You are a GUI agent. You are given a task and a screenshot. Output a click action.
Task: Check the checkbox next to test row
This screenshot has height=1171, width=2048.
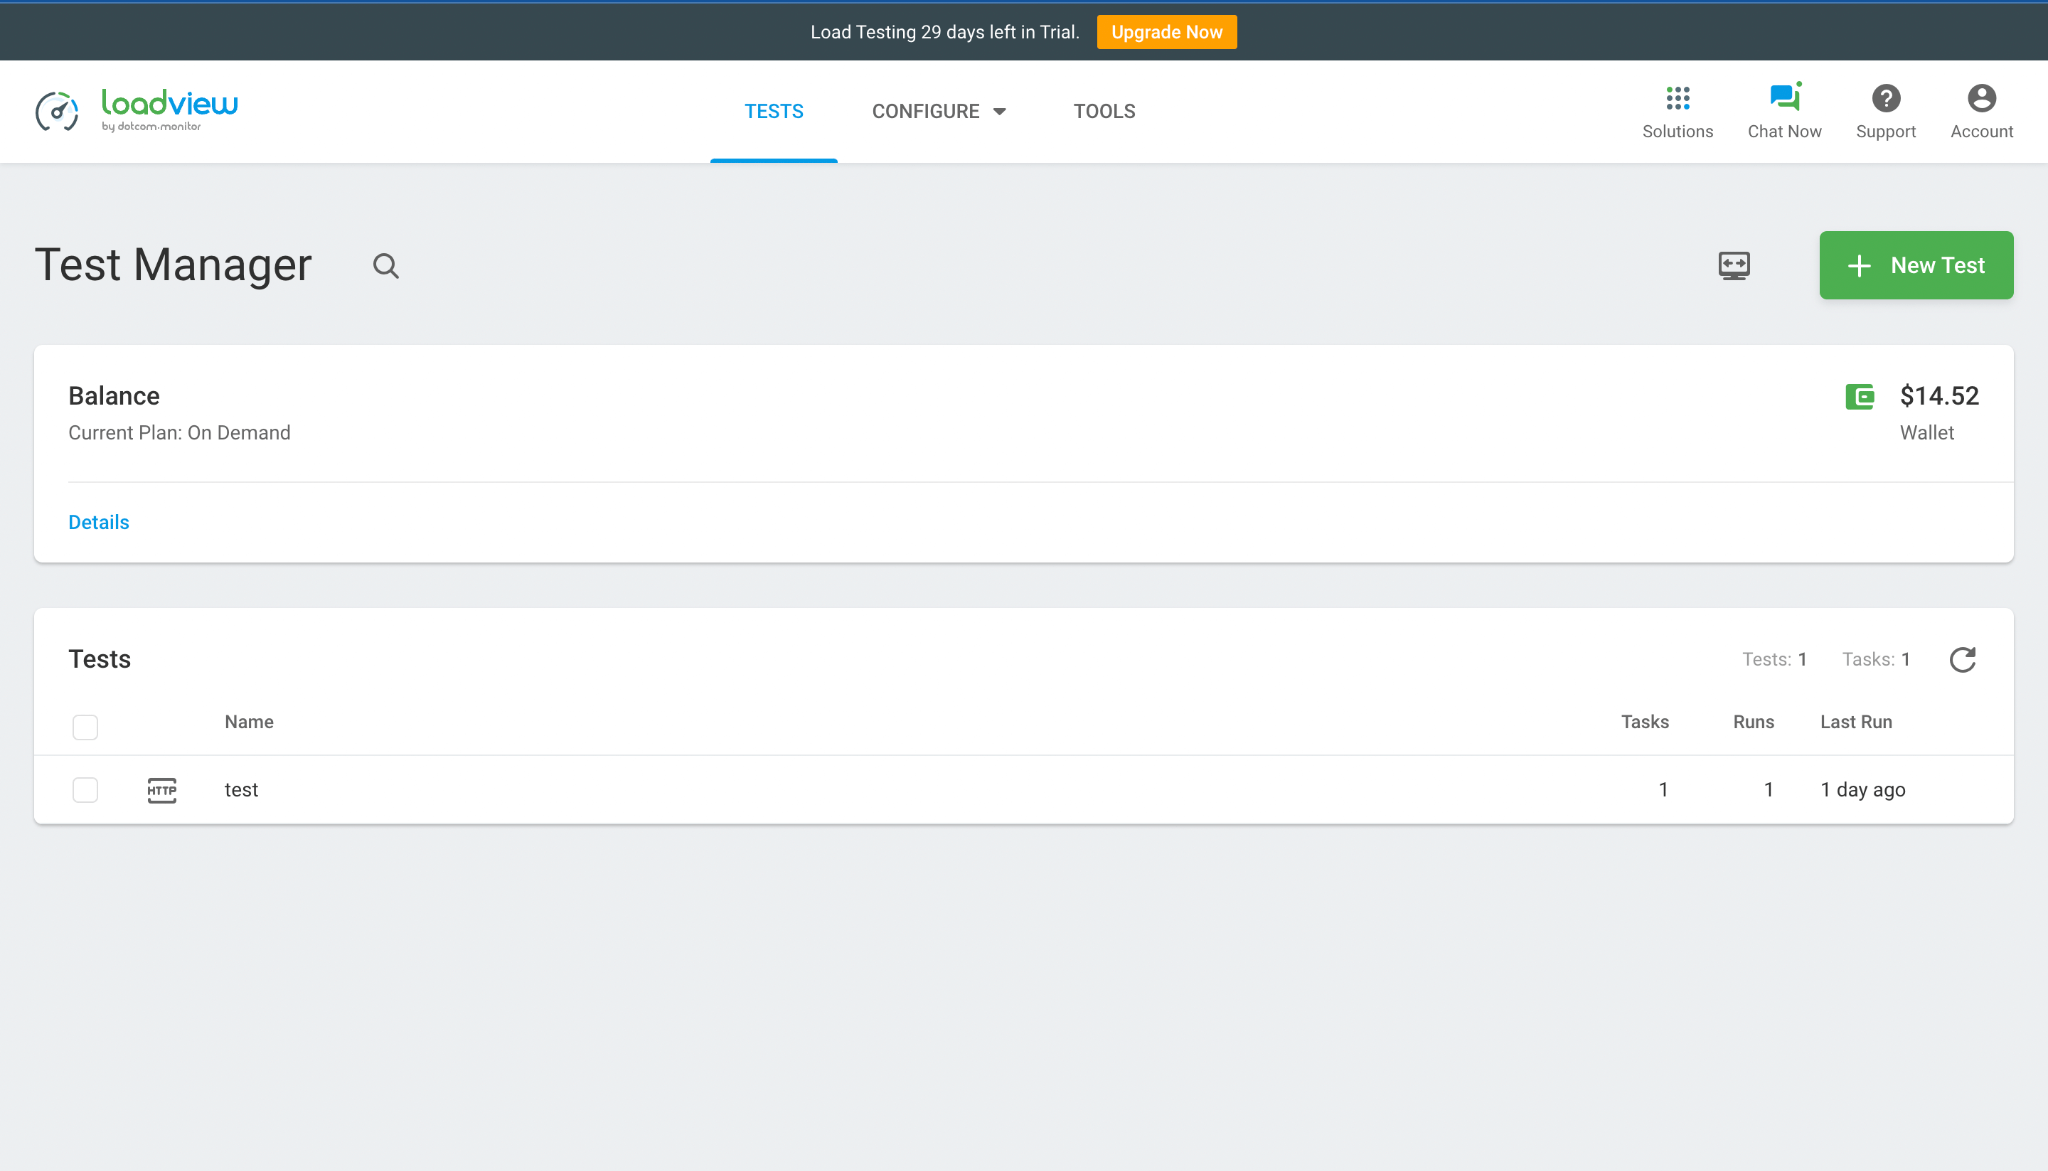click(84, 789)
